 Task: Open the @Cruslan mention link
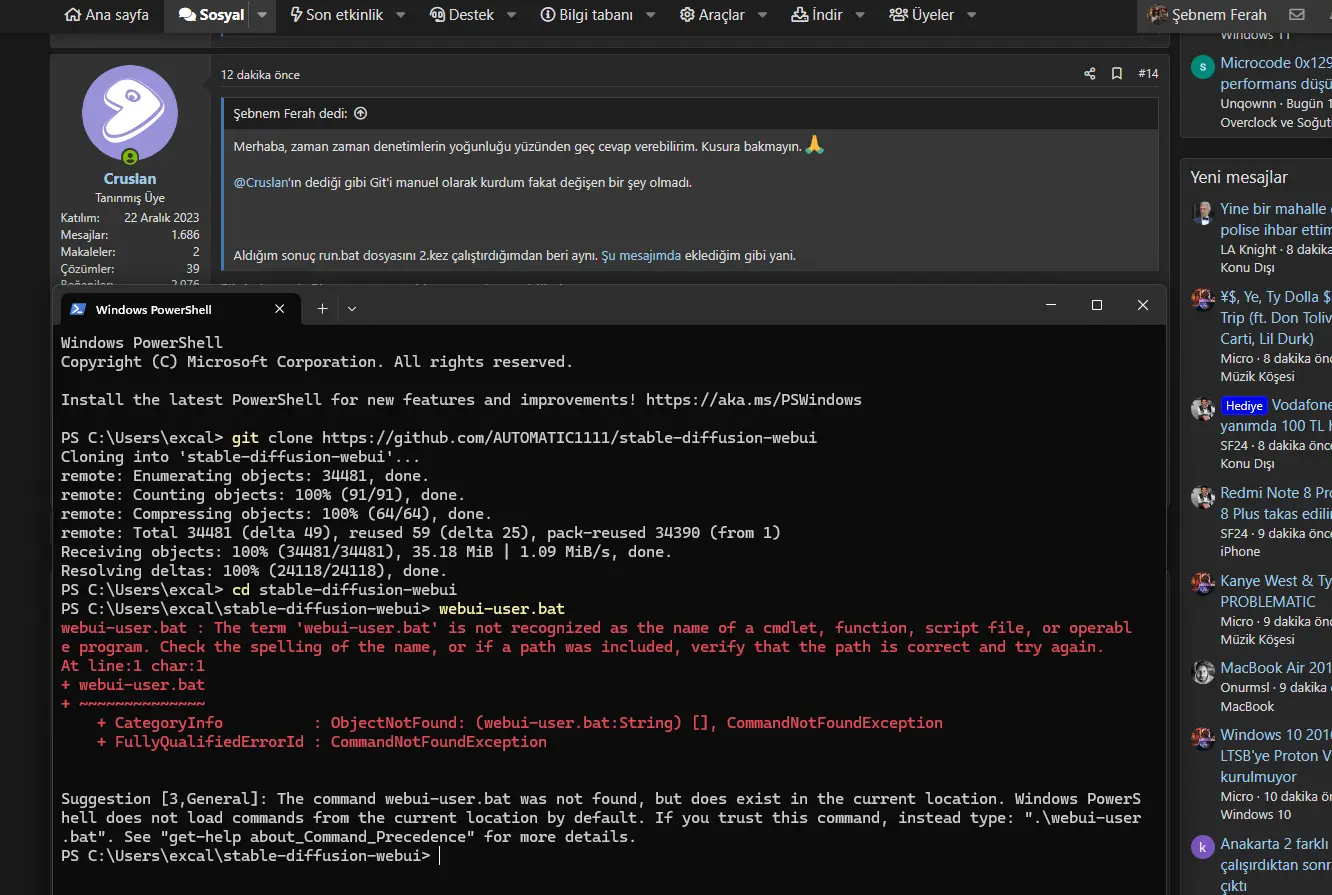[x=260, y=183]
